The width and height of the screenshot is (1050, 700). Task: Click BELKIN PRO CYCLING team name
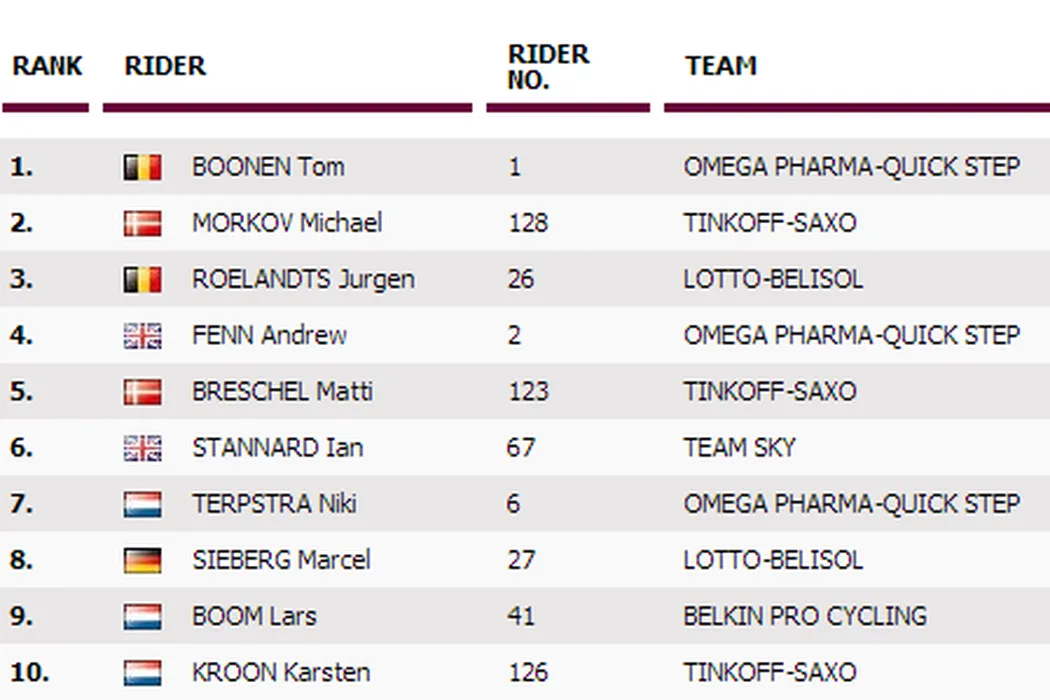(x=805, y=616)
